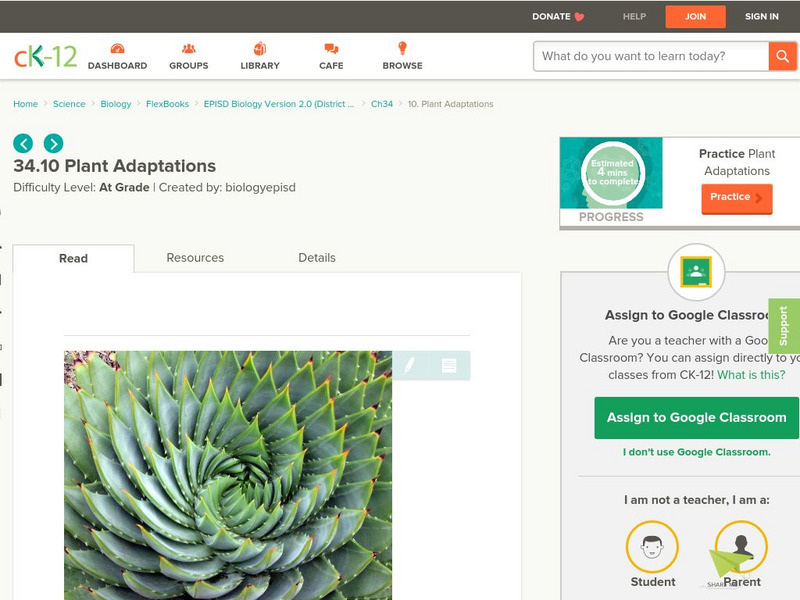Select the Parent silhouette icon
Image resolution: width=800 pixels, height=600 pixels.
pyautogui.click(x=741, y=546)
